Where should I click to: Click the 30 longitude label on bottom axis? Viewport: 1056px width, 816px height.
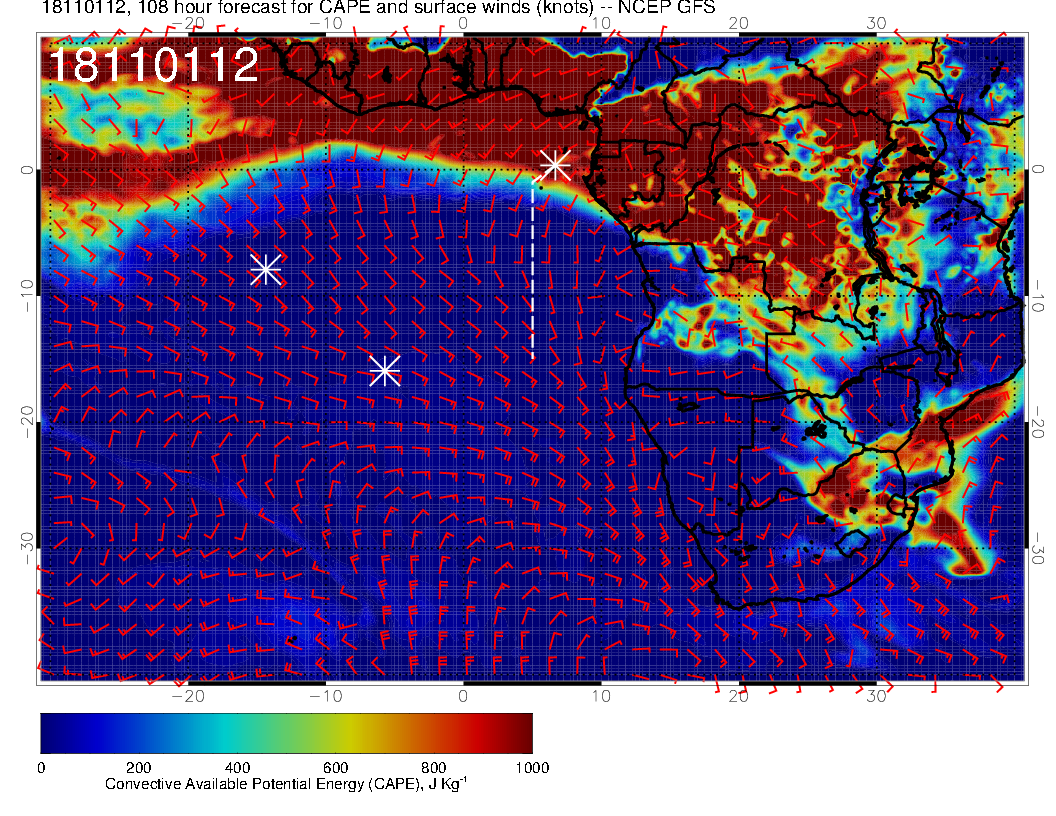tap(877, 694)
